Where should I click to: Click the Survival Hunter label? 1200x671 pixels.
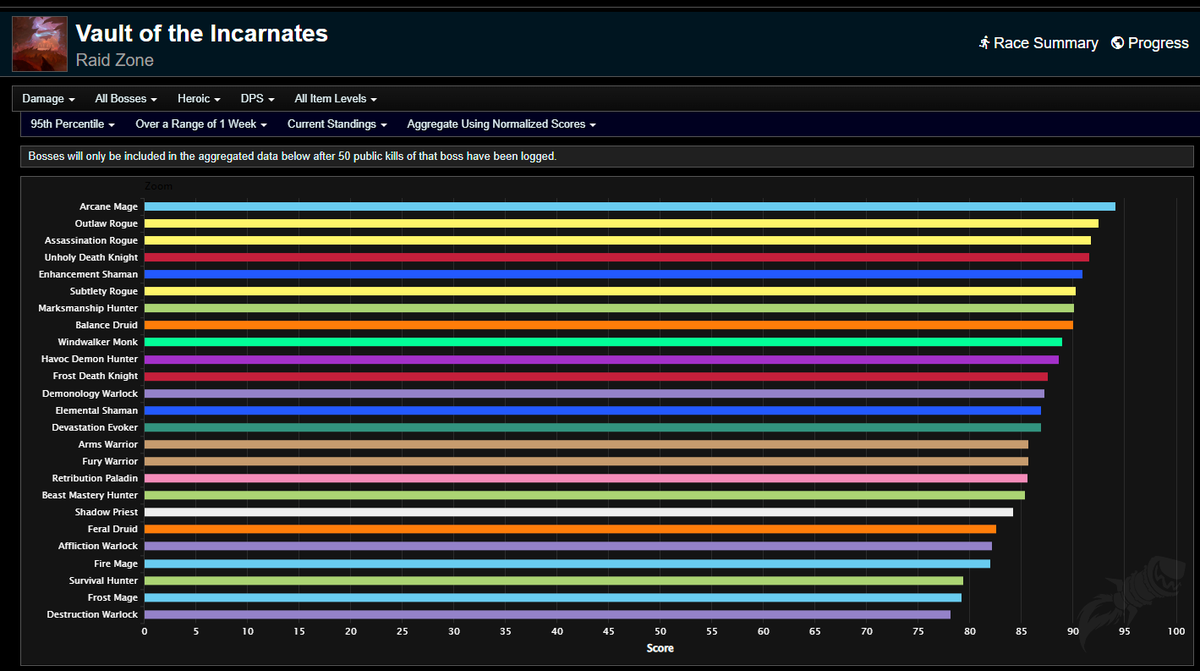pyautogui.click(x=103, y=580)
